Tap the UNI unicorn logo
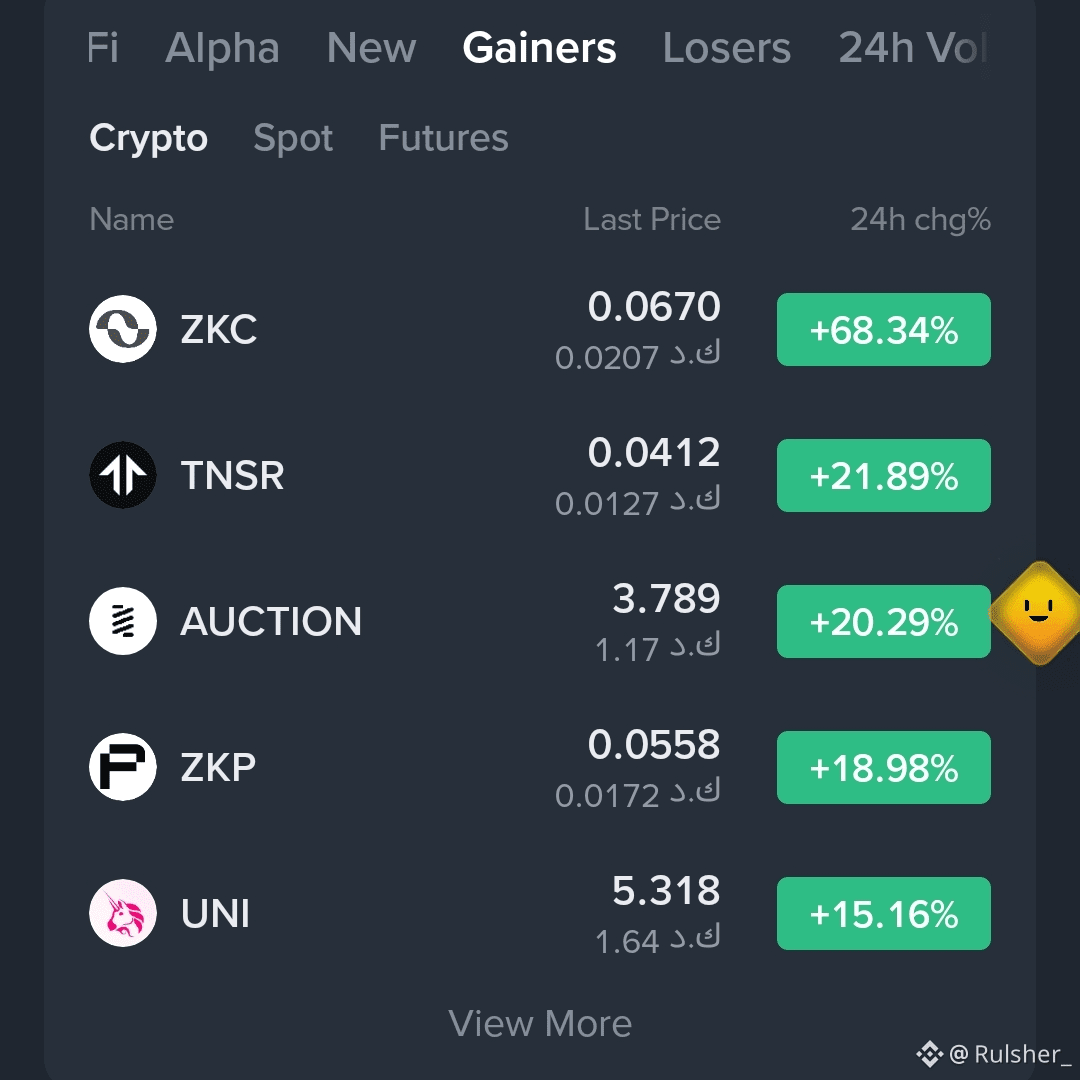This screenshot has height=1080, width=1080. [123, 913]
